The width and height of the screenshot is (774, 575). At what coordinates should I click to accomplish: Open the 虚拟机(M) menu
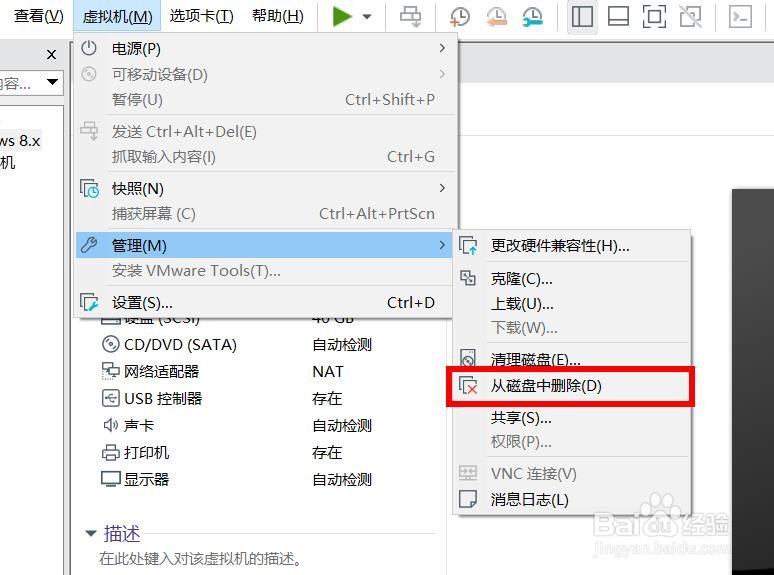coord(117,16)
